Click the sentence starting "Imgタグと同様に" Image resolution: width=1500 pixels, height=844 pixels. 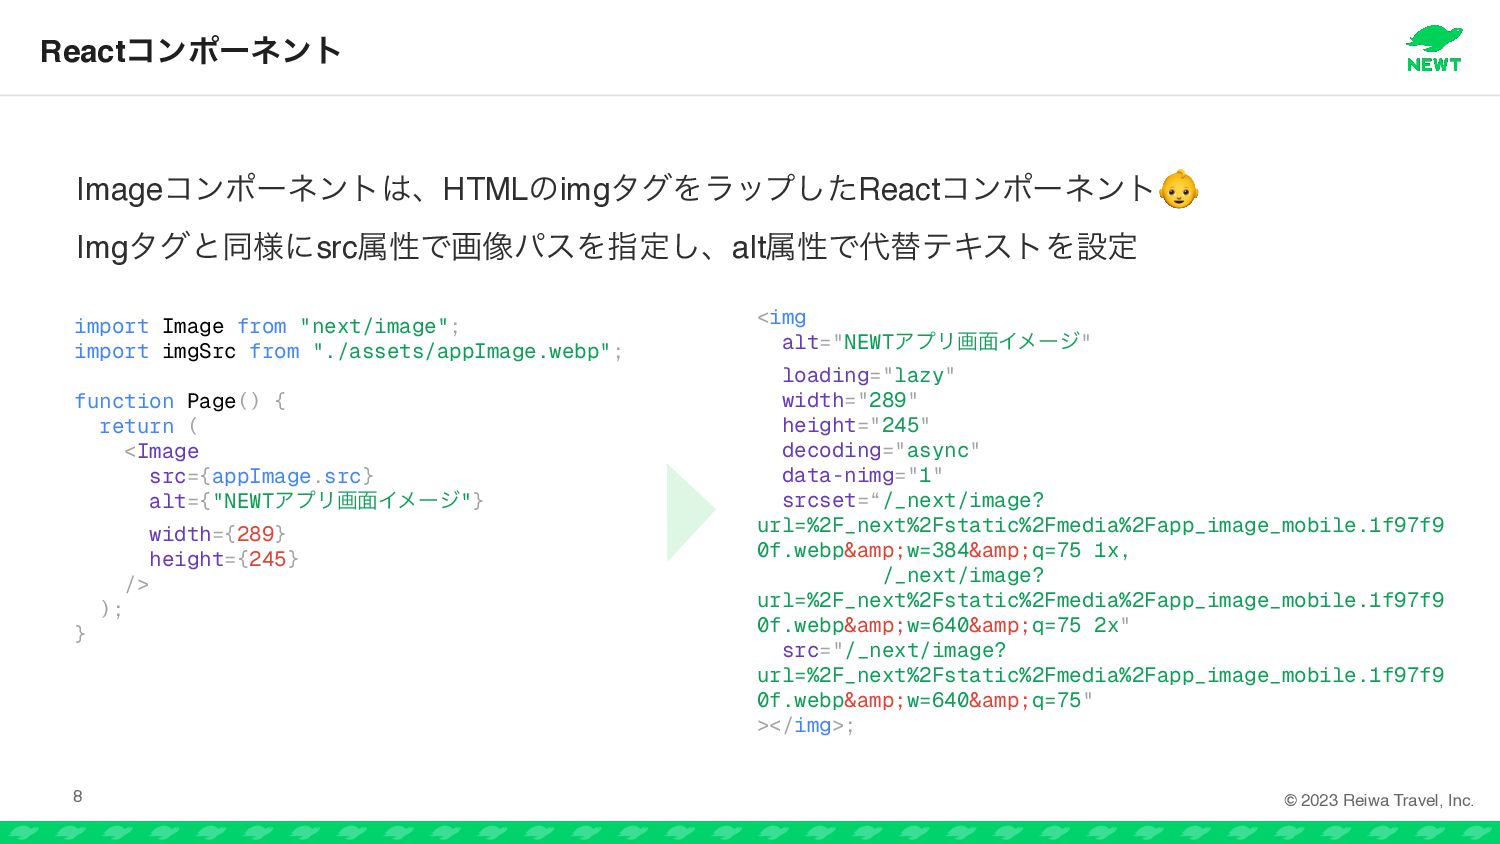607,246
